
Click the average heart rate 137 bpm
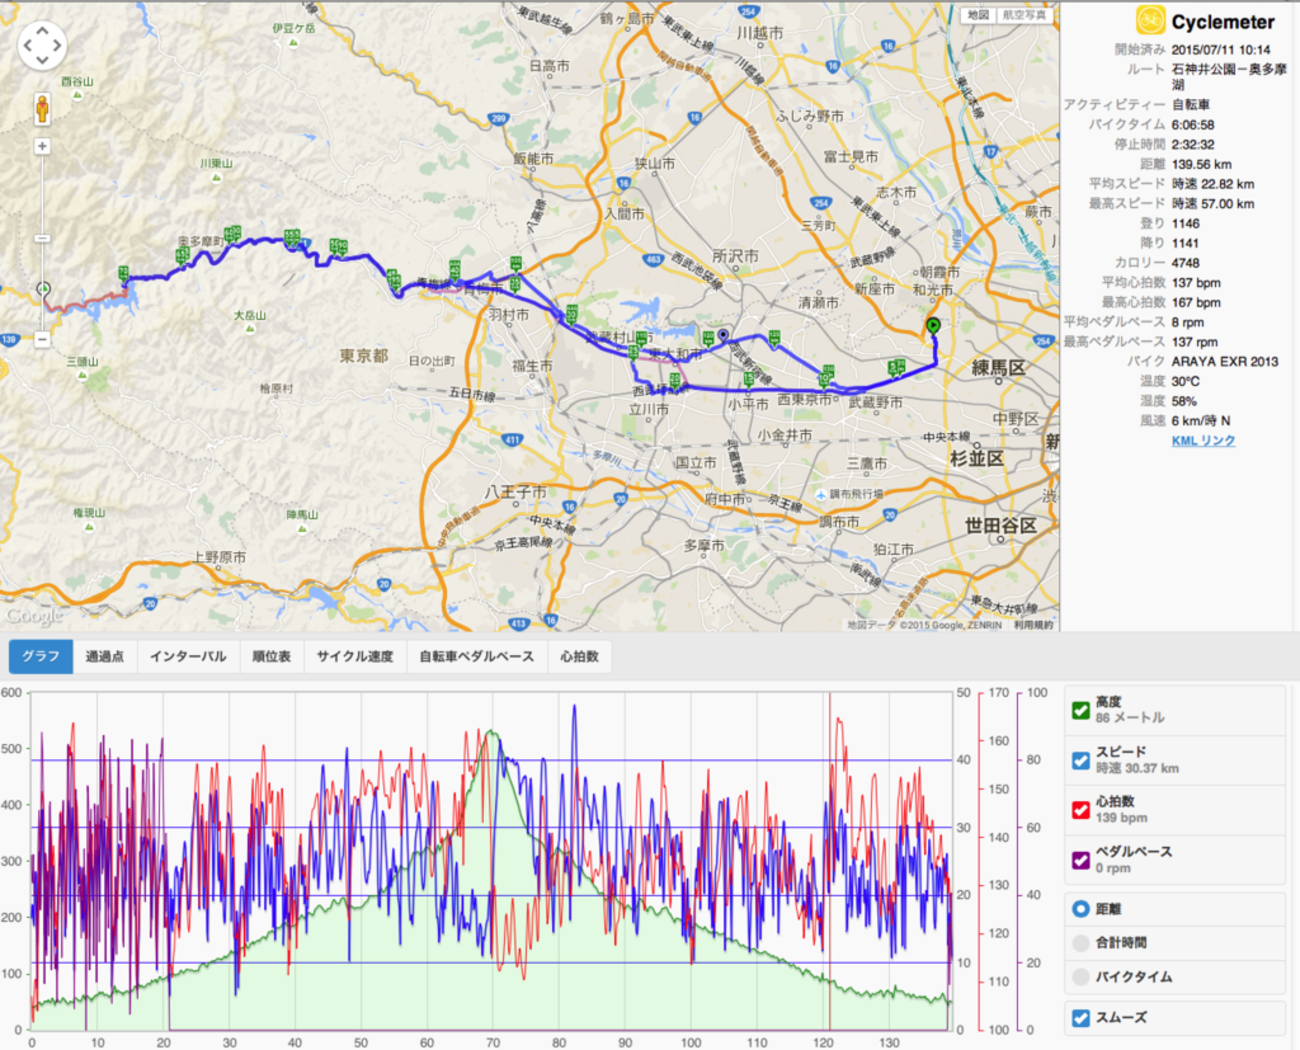[x=1196, y=283]
